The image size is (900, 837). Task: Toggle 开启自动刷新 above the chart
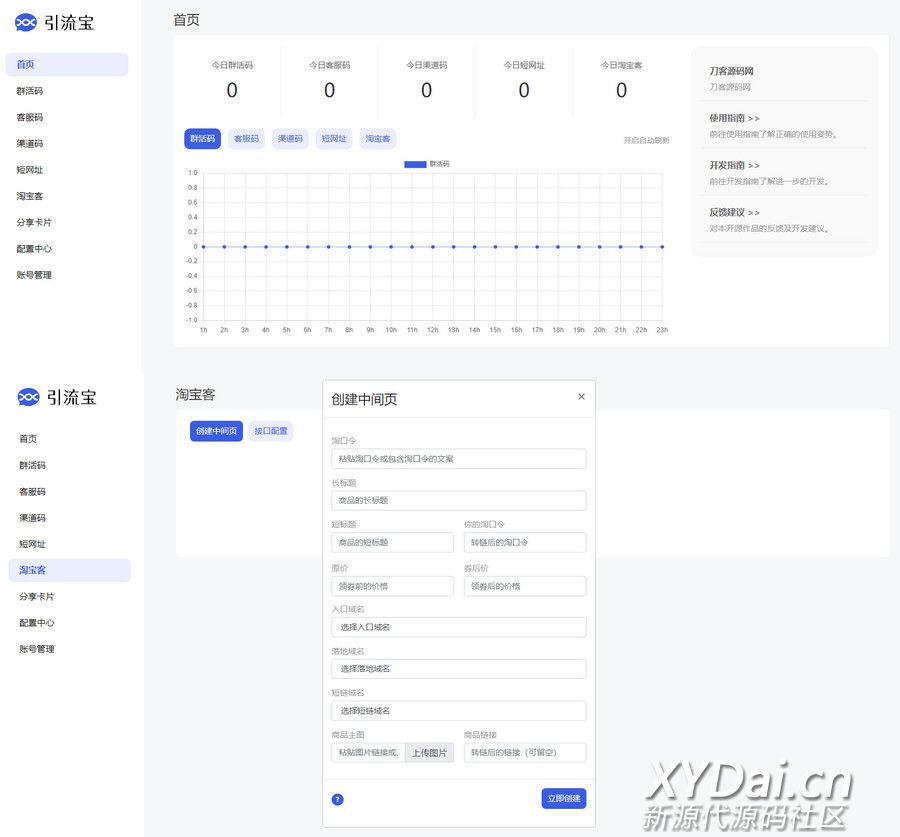click(646, 141)
